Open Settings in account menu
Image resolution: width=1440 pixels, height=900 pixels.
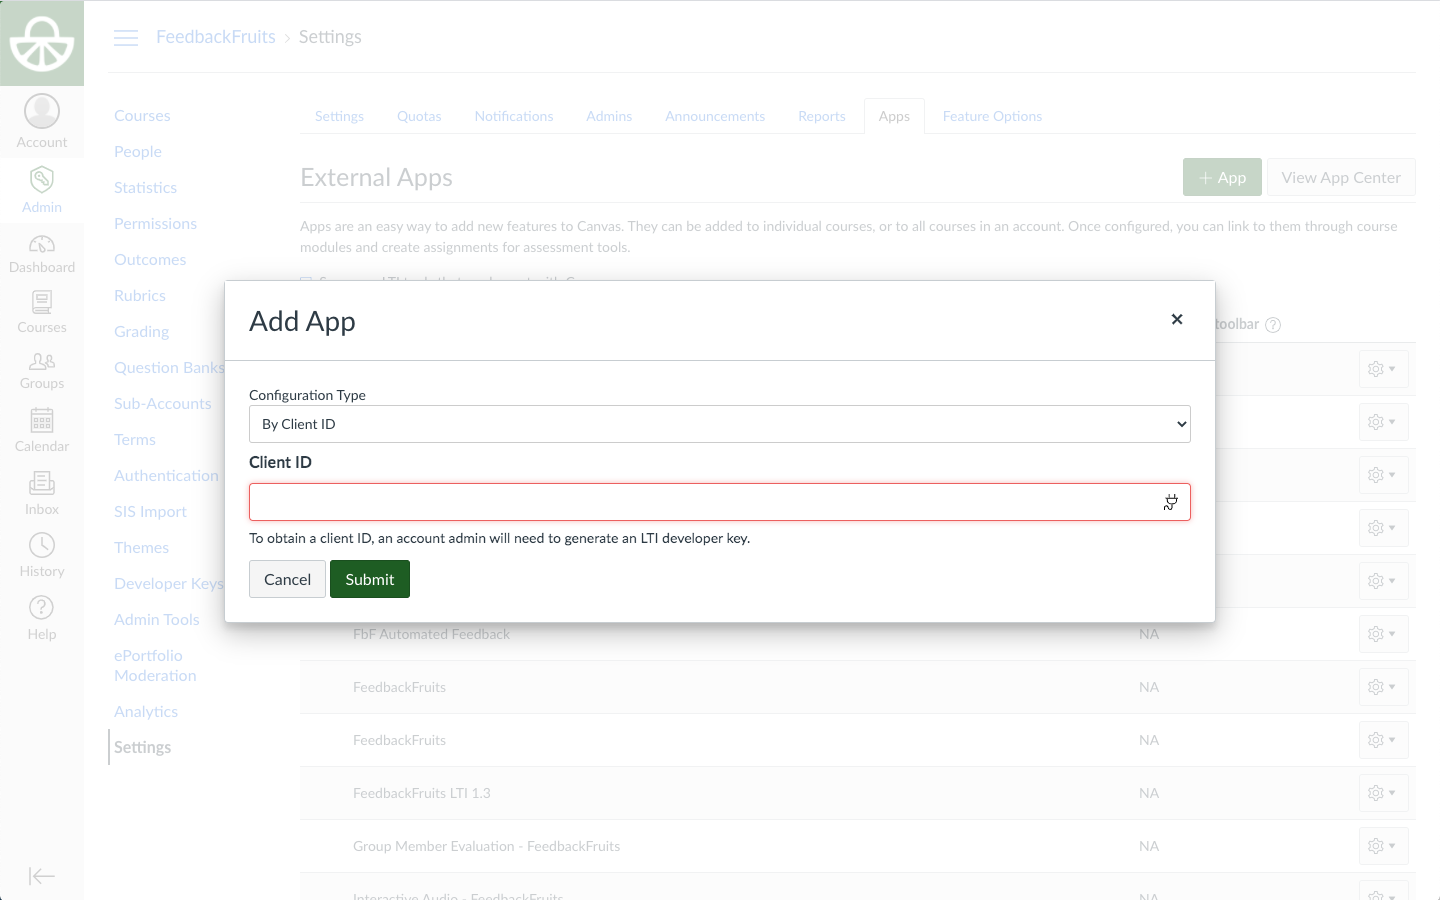point(142,748)
